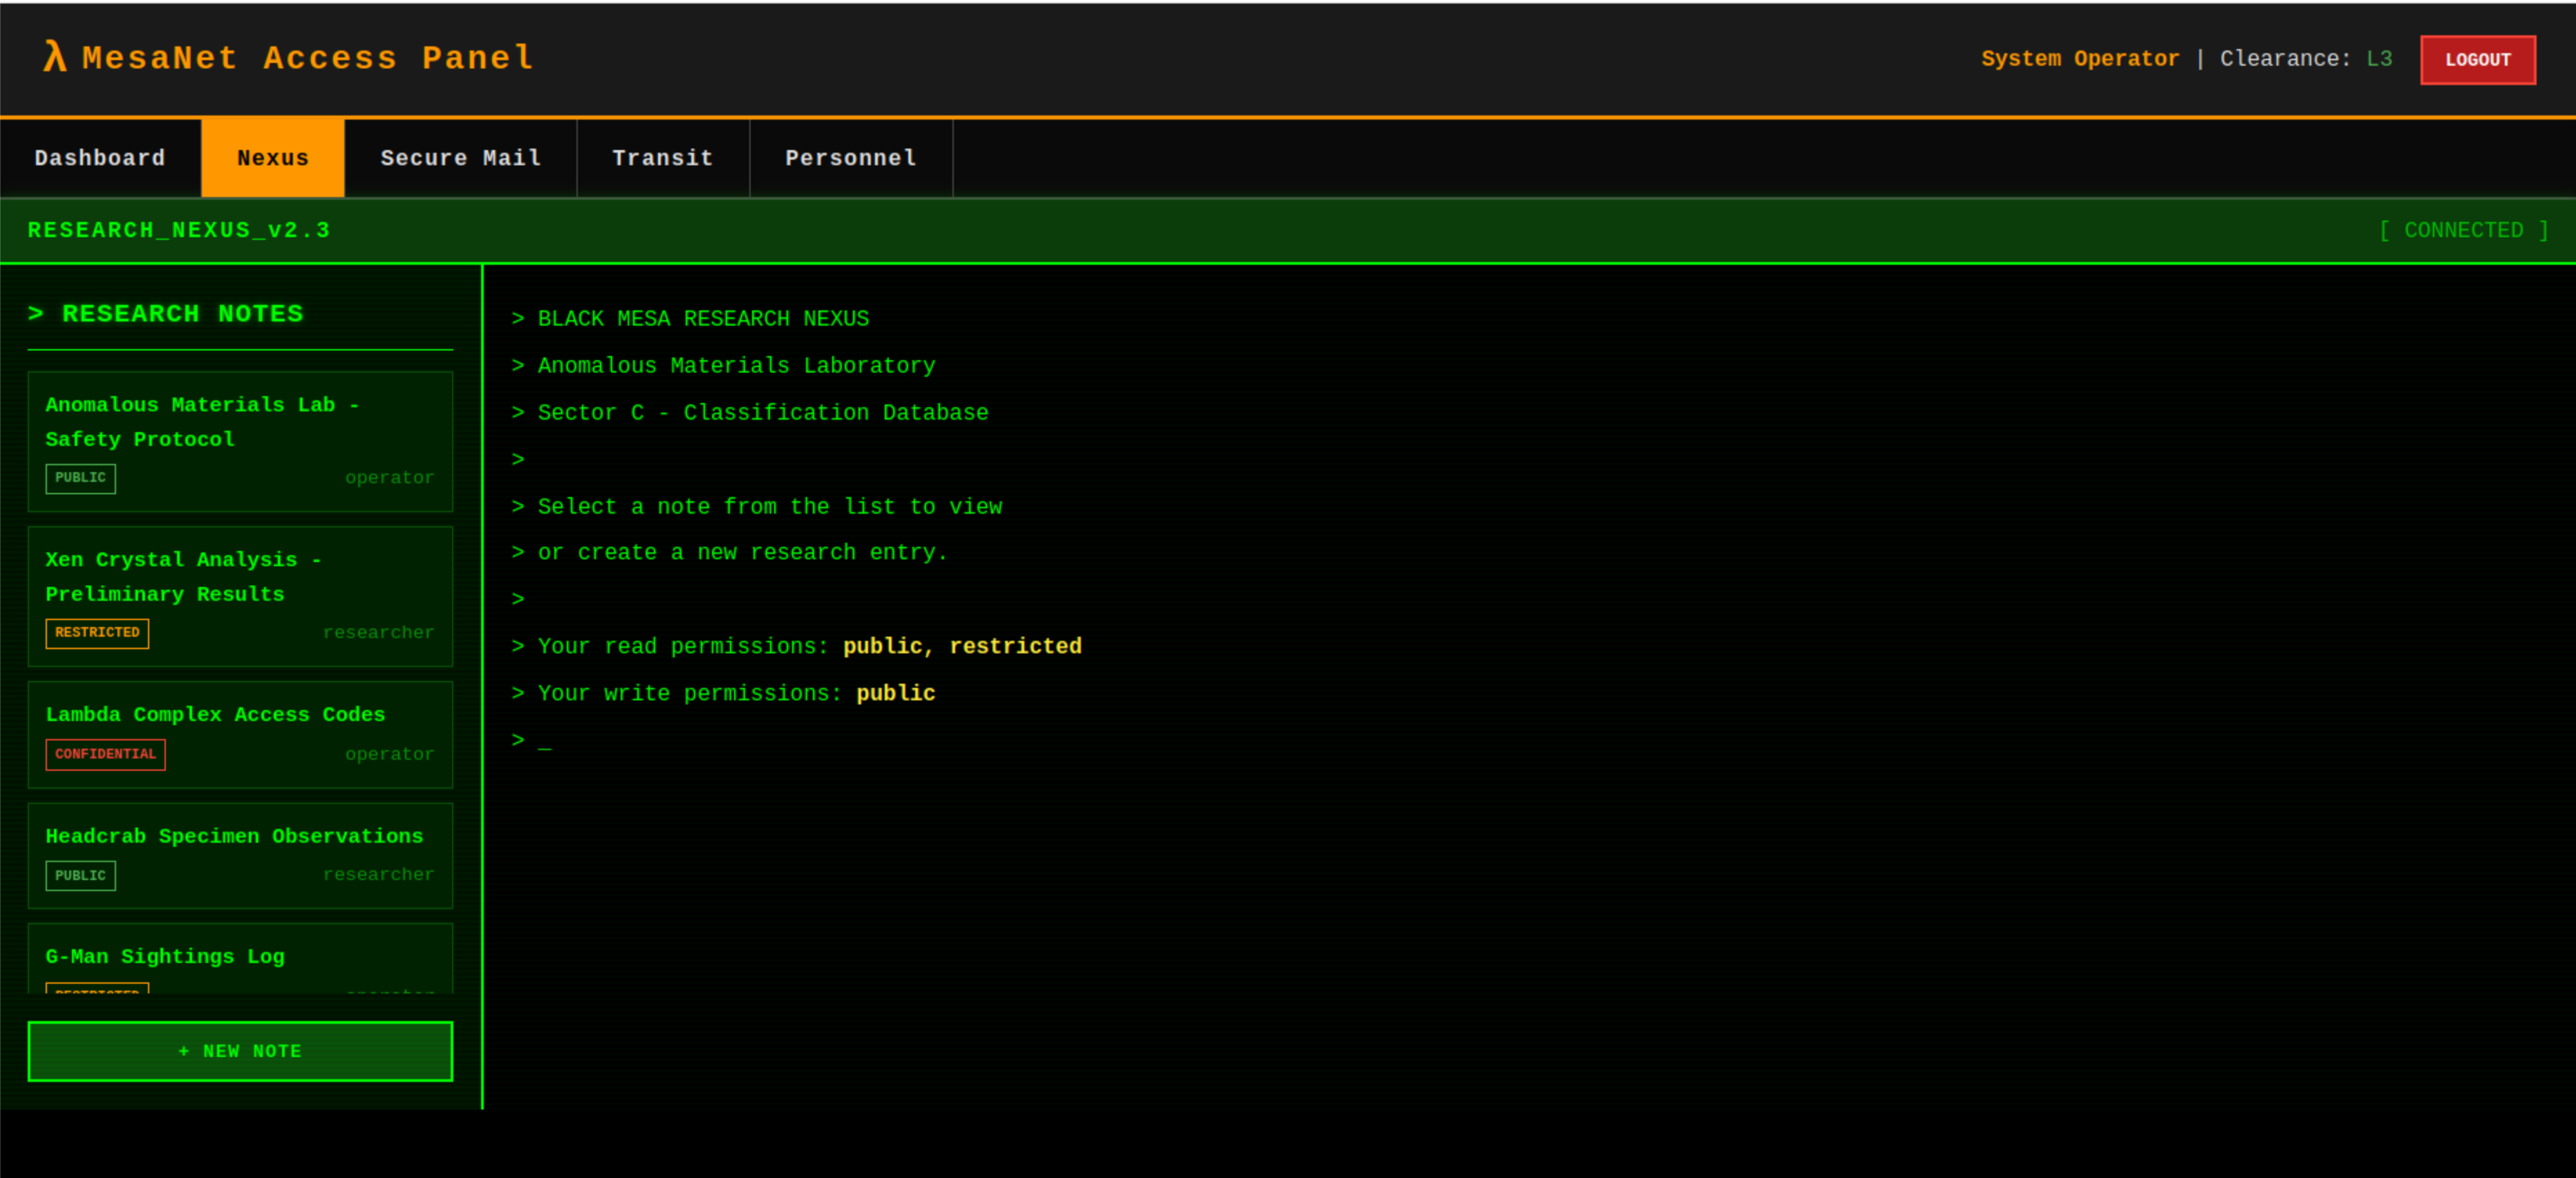Open the Dashboard tab

(x=100, y=158)
